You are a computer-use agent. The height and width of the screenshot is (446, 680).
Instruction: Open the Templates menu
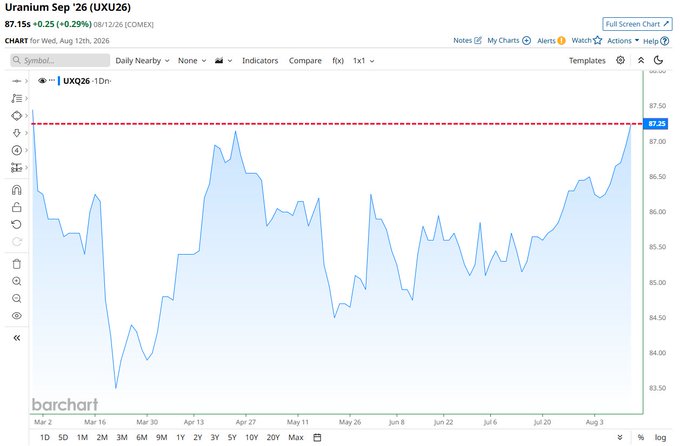pyautogui.click(x=587, y=61)
